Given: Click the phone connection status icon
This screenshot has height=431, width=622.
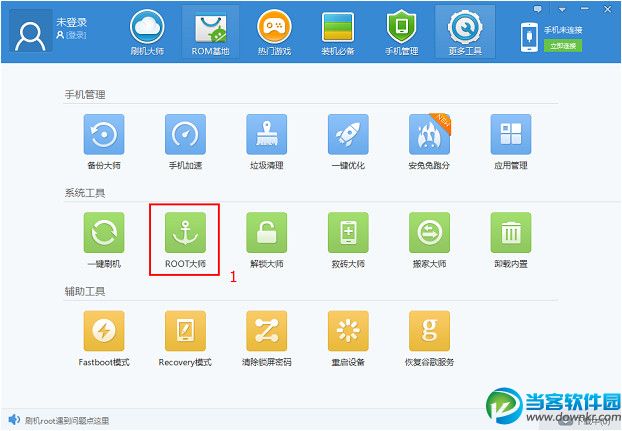Looking at the screenshot, I should pos(529,37).
